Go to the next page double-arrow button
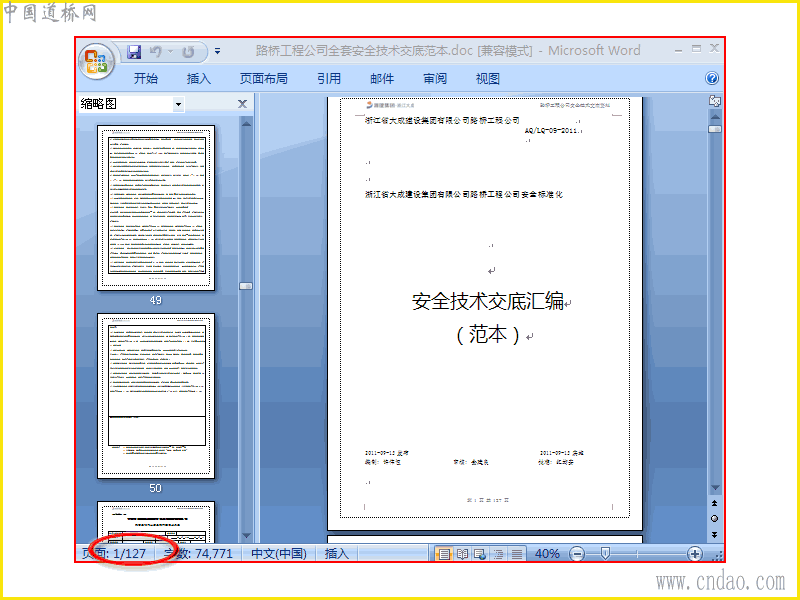800x600 pixels. click(x=714, y=534)
